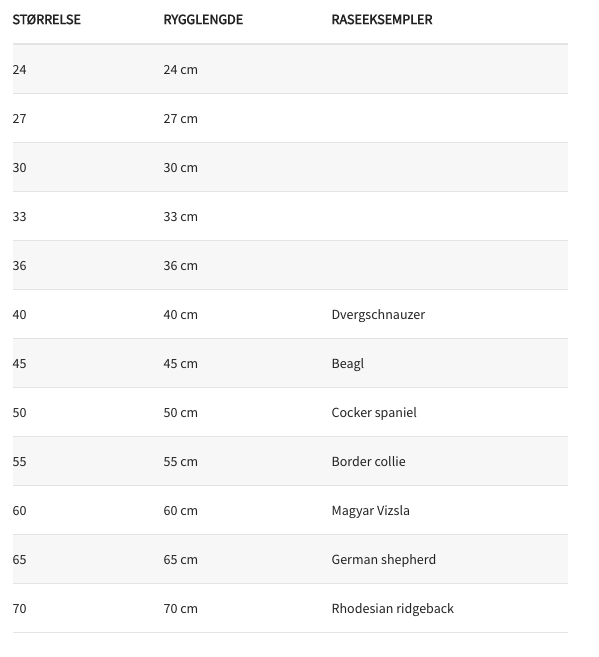This screenshot has width=599, height=657.
Task: Select the size 45 cell
Action: (x=19, y=364)
